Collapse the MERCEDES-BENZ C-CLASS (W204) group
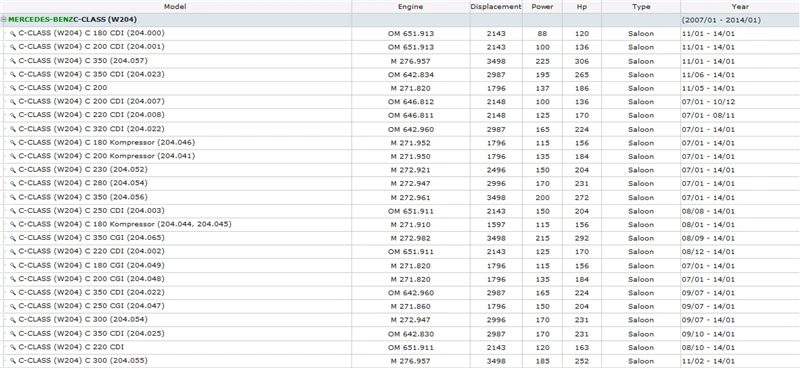 4,20
